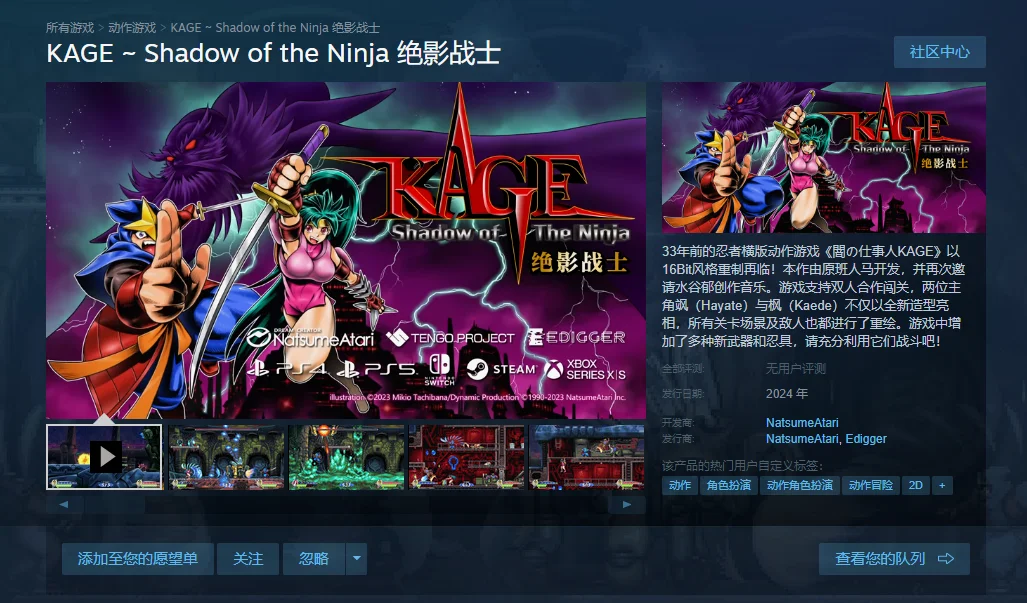Click the 忽略 ignore button

point(314,558)
